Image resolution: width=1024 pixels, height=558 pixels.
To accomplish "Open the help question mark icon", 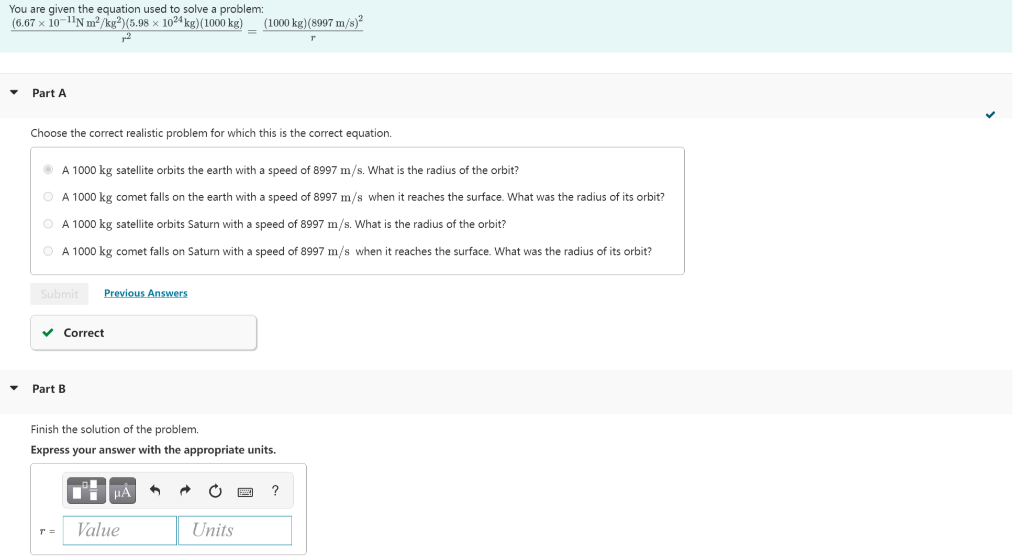I will point(275,491).
